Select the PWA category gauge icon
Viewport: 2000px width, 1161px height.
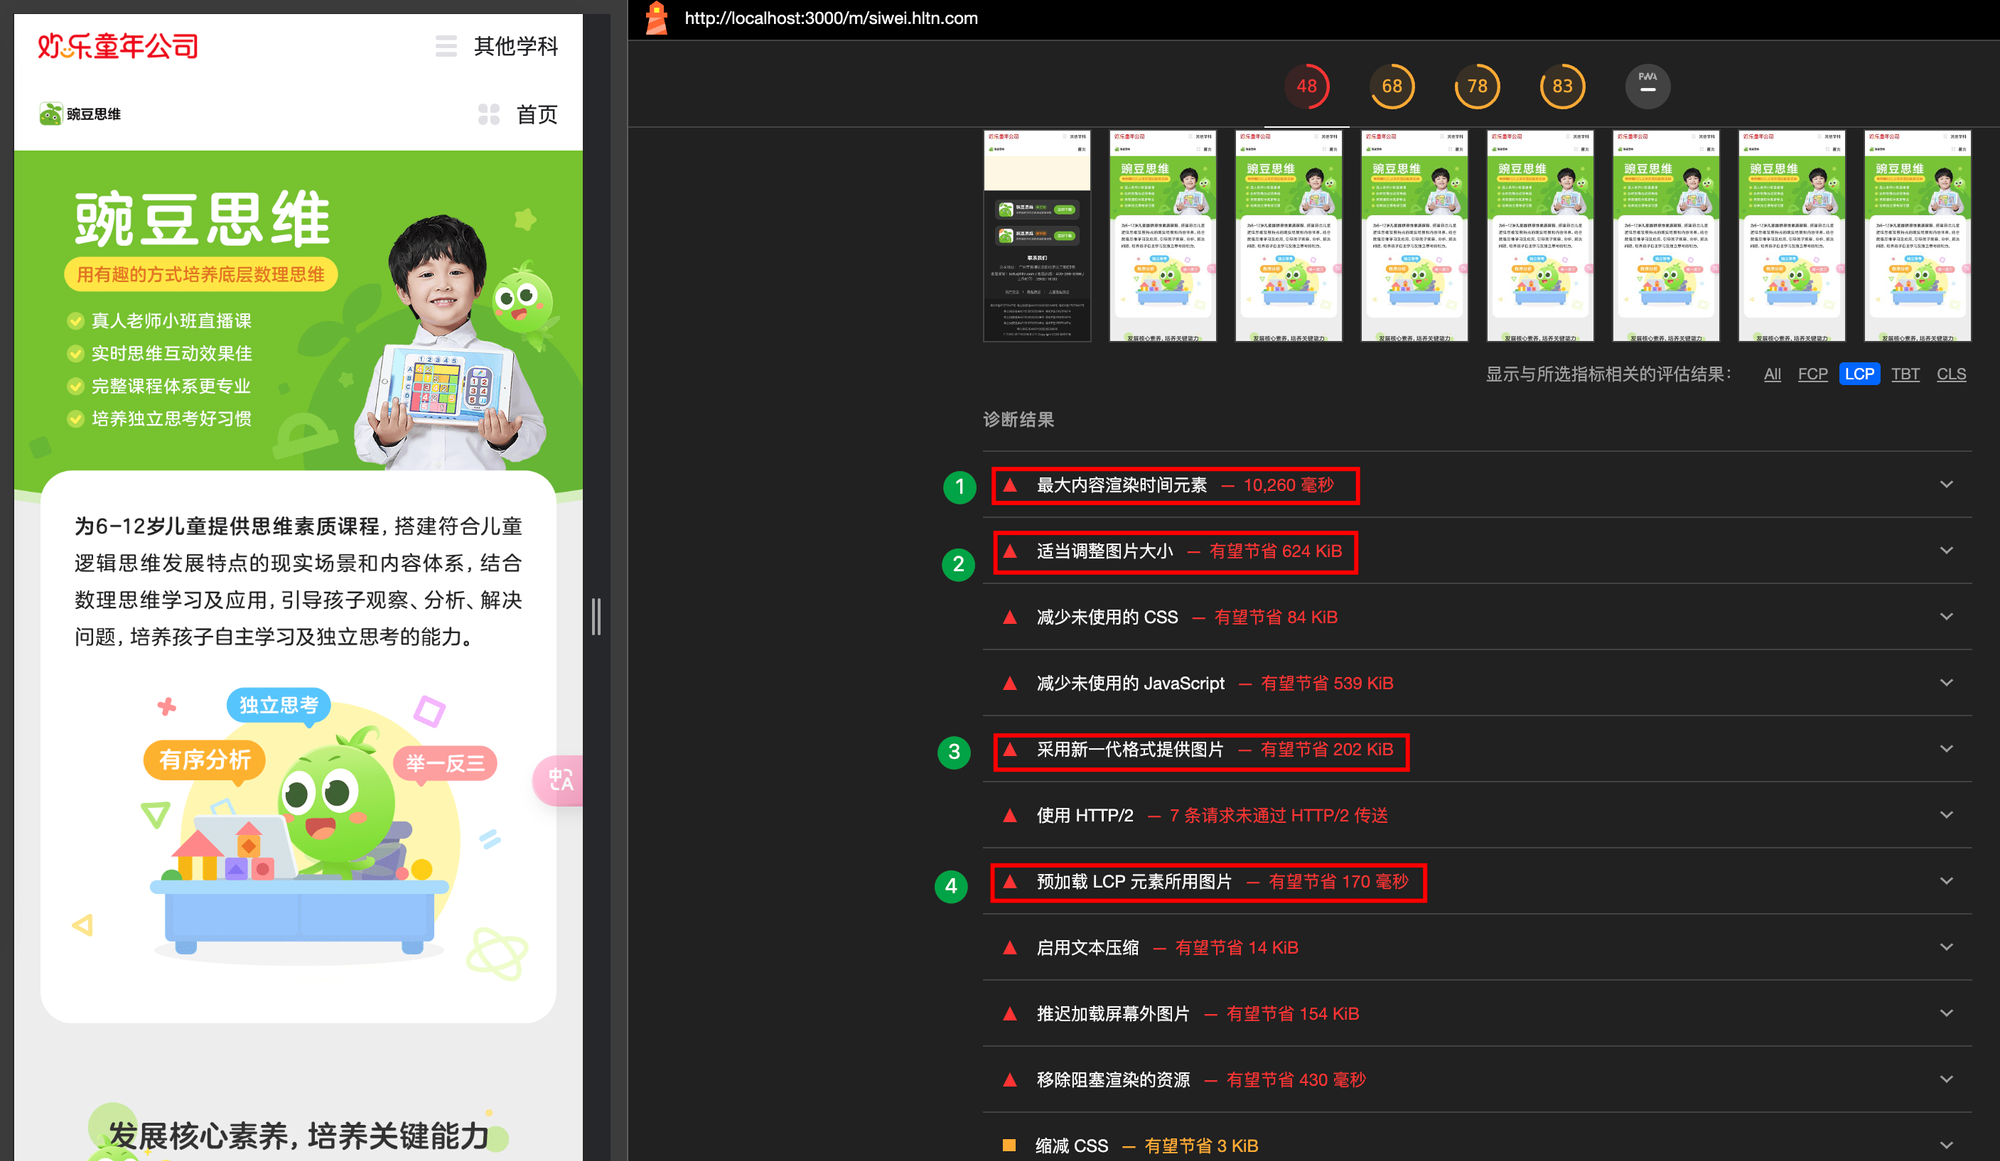point(1647,86)
